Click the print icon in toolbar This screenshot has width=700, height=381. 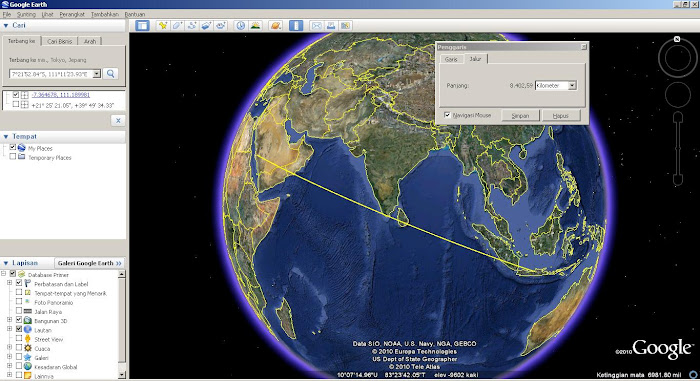point(331,25)
